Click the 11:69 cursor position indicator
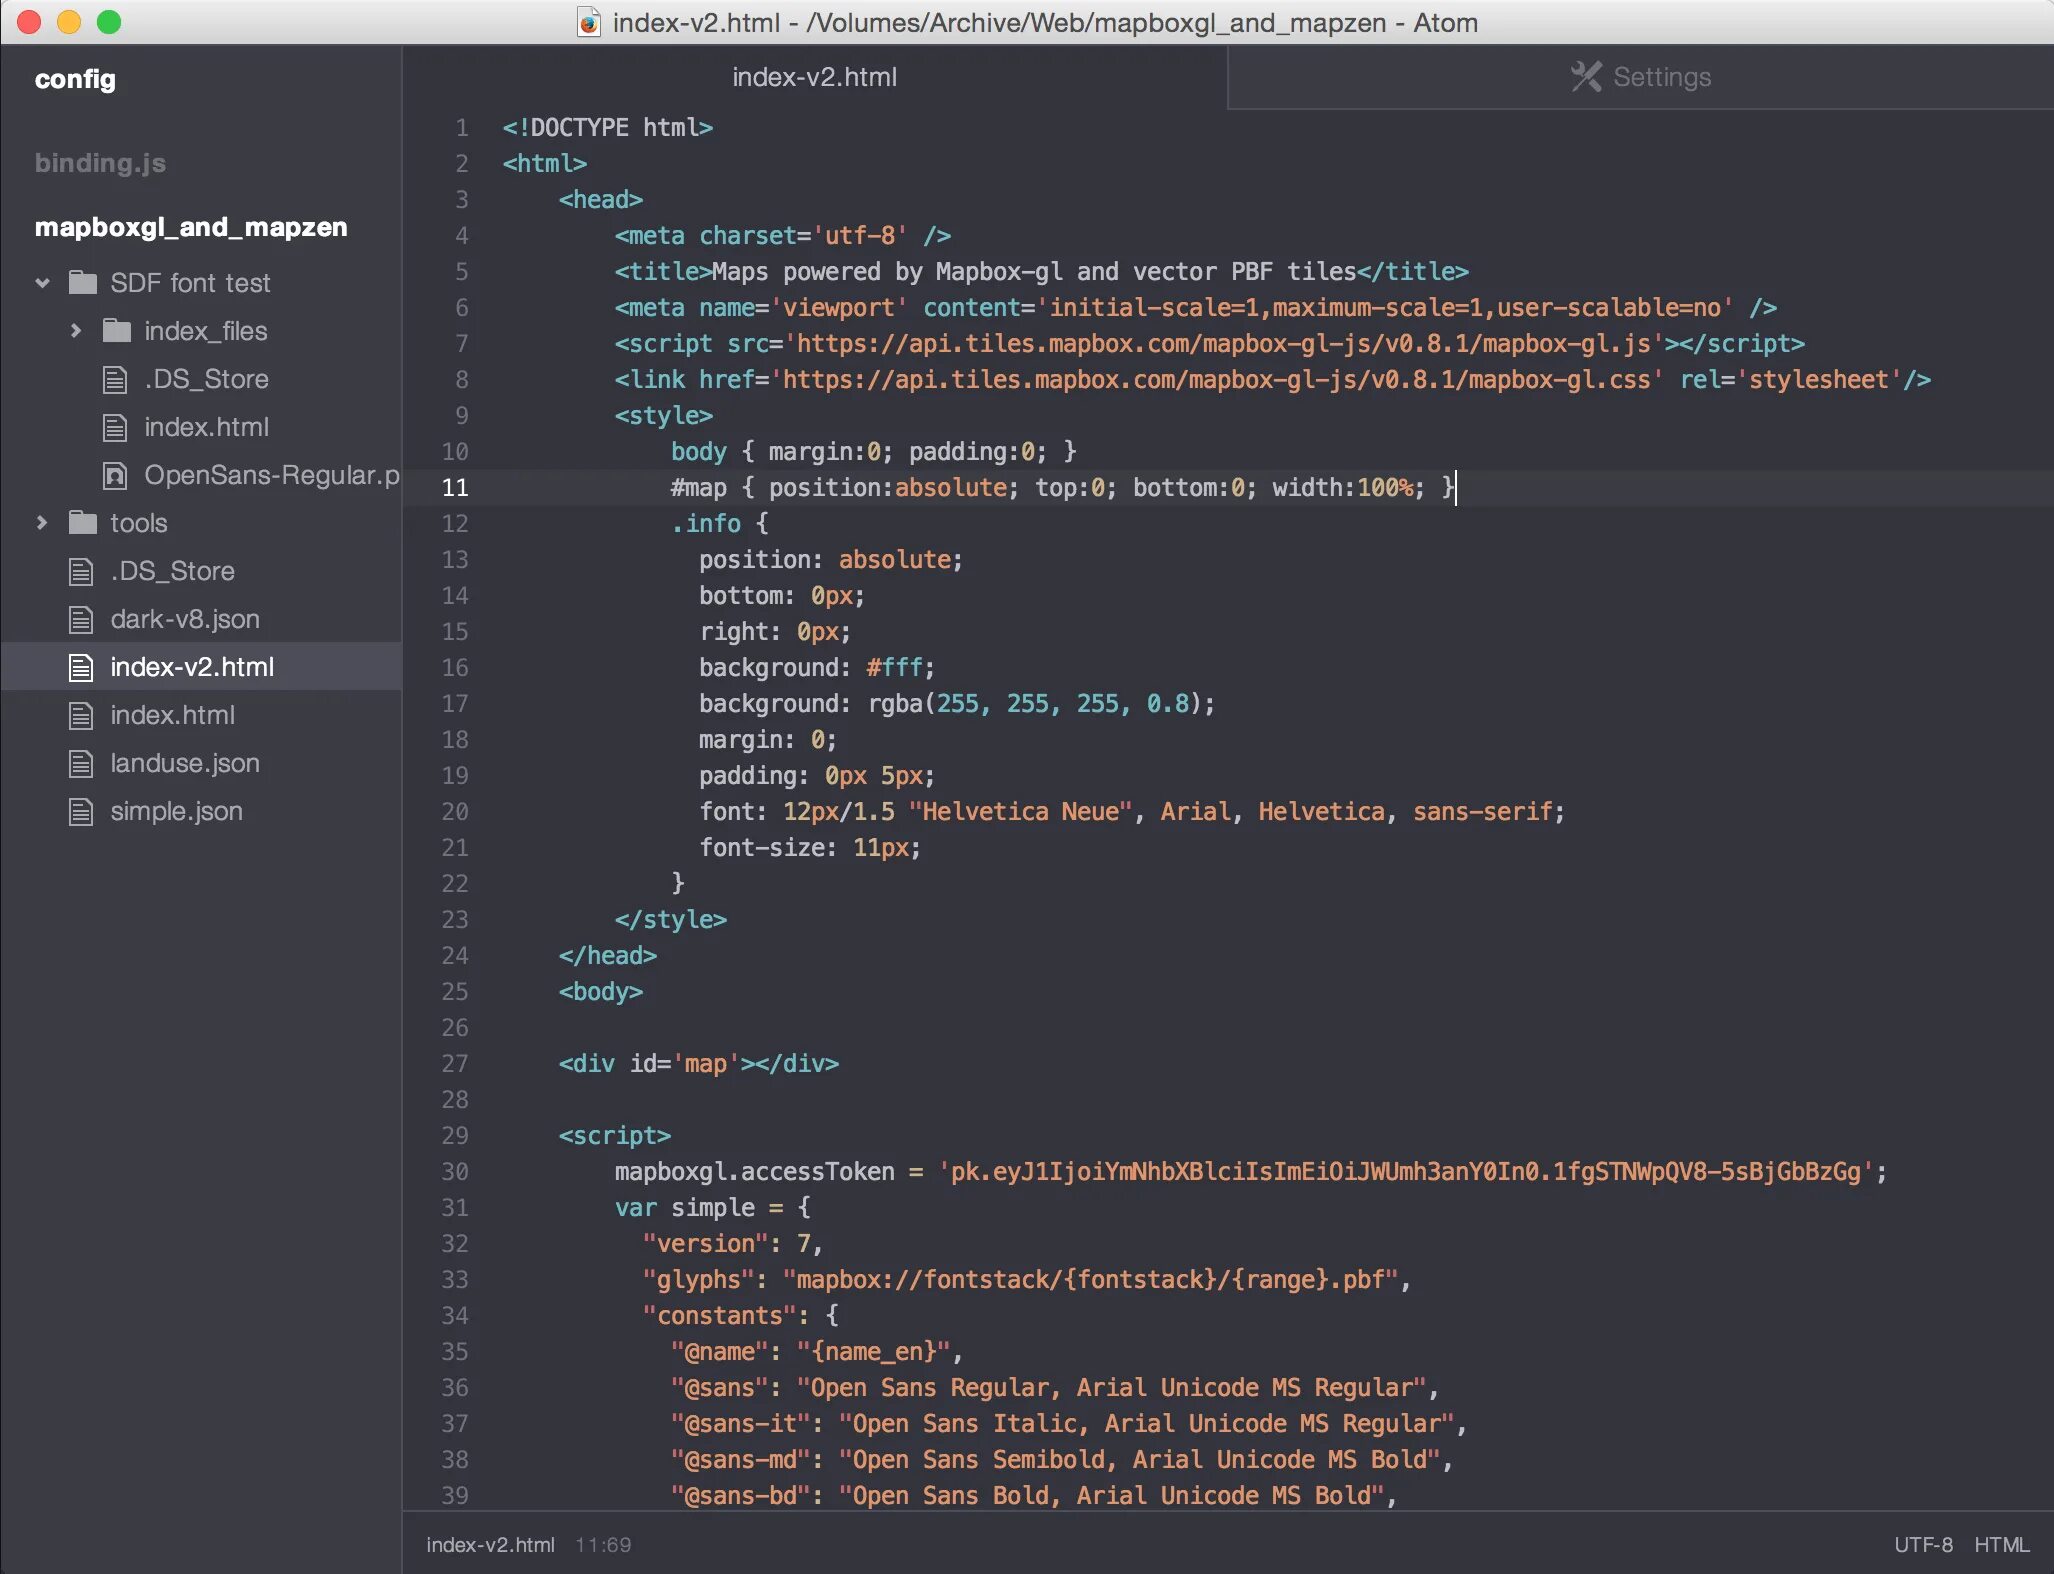 click(x=603, y=1544)
